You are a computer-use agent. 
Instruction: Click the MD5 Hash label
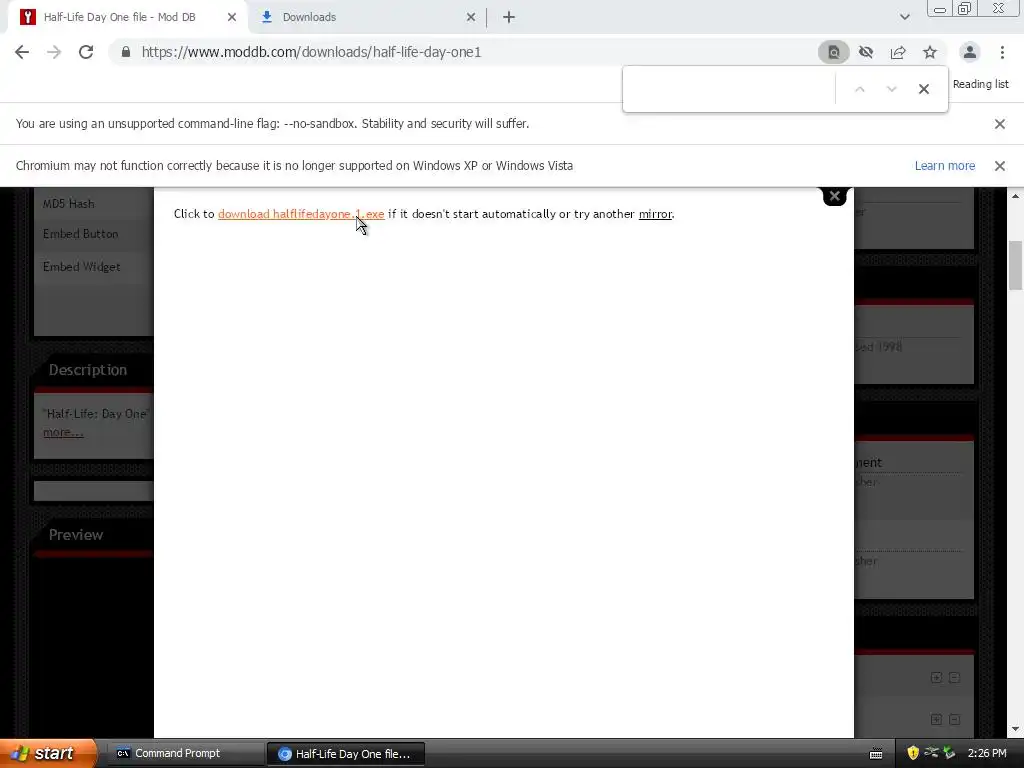coord(69,204)
